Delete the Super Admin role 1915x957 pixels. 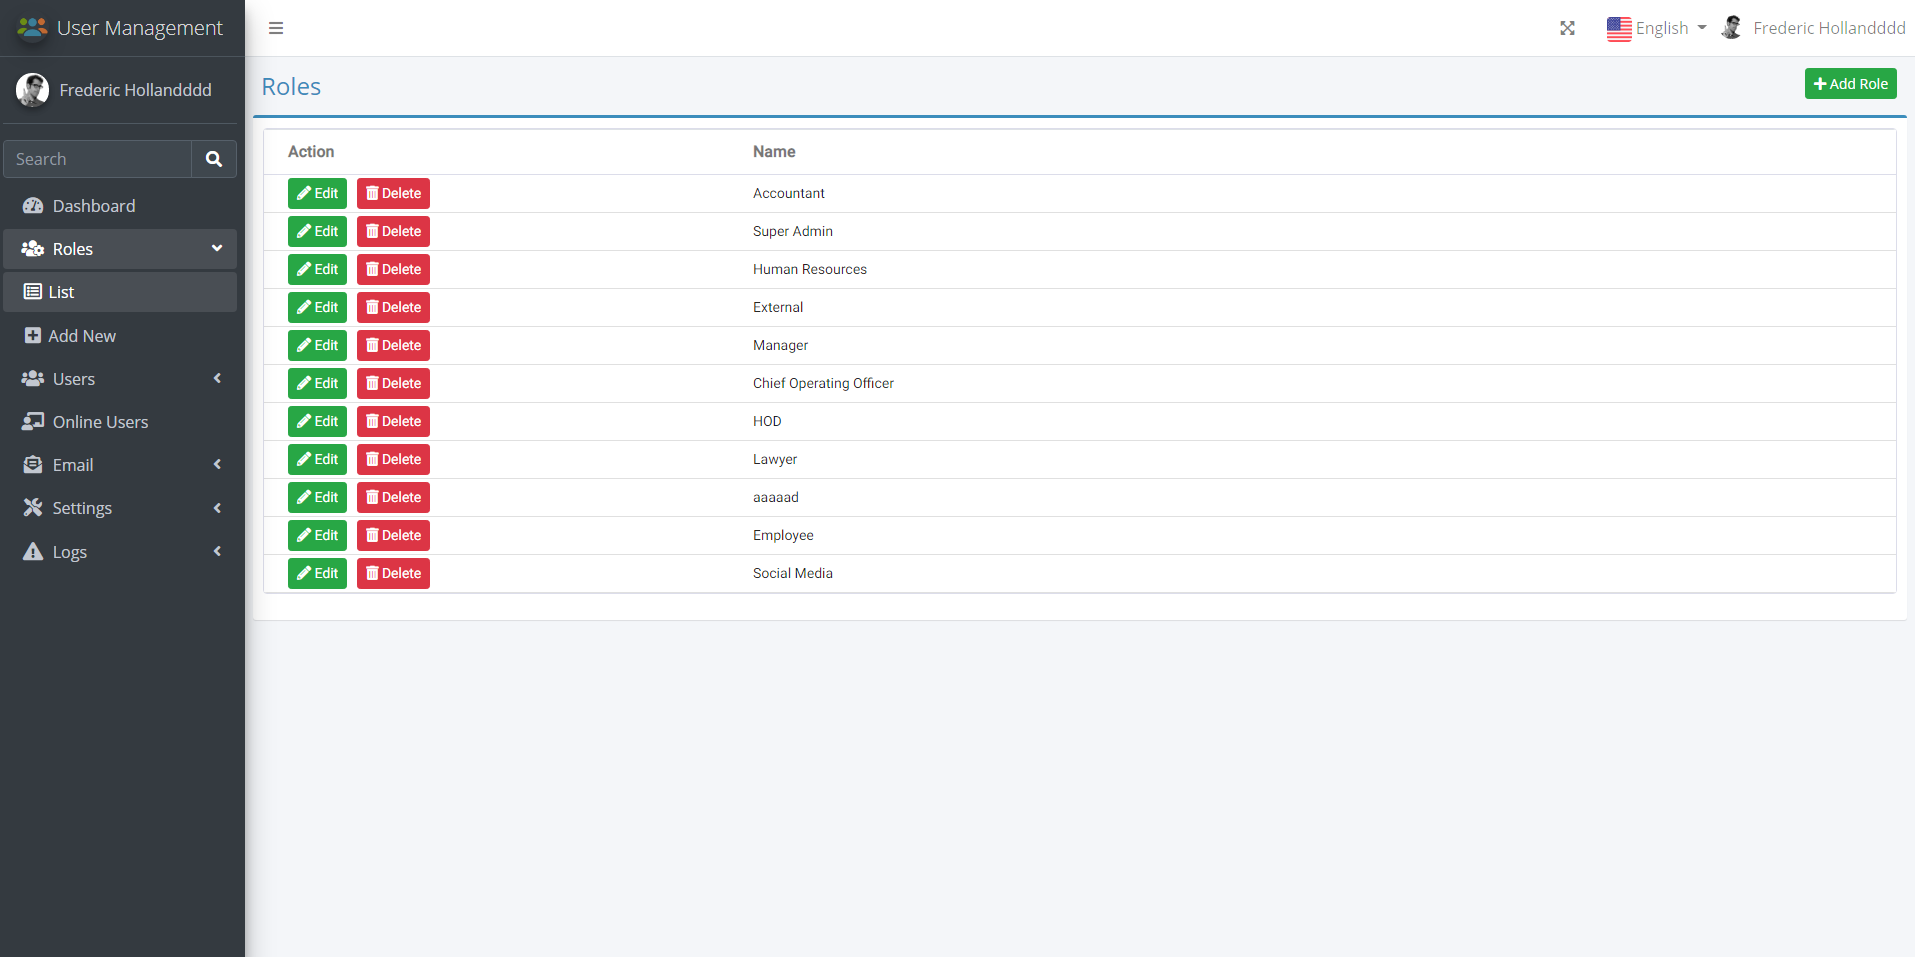pos(393,231)
